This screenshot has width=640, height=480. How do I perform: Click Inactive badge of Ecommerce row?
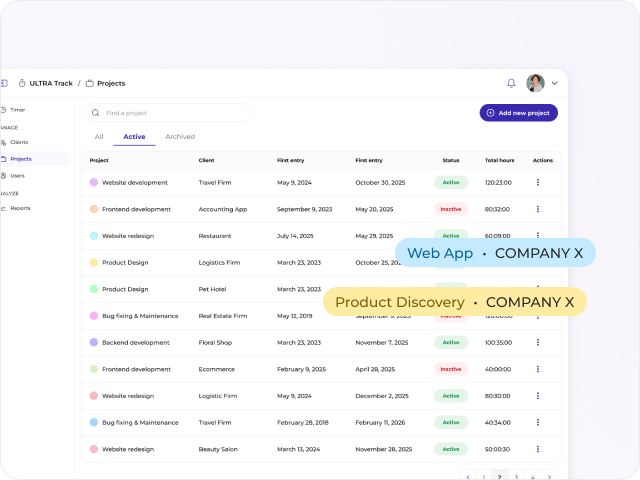point(451,369)
